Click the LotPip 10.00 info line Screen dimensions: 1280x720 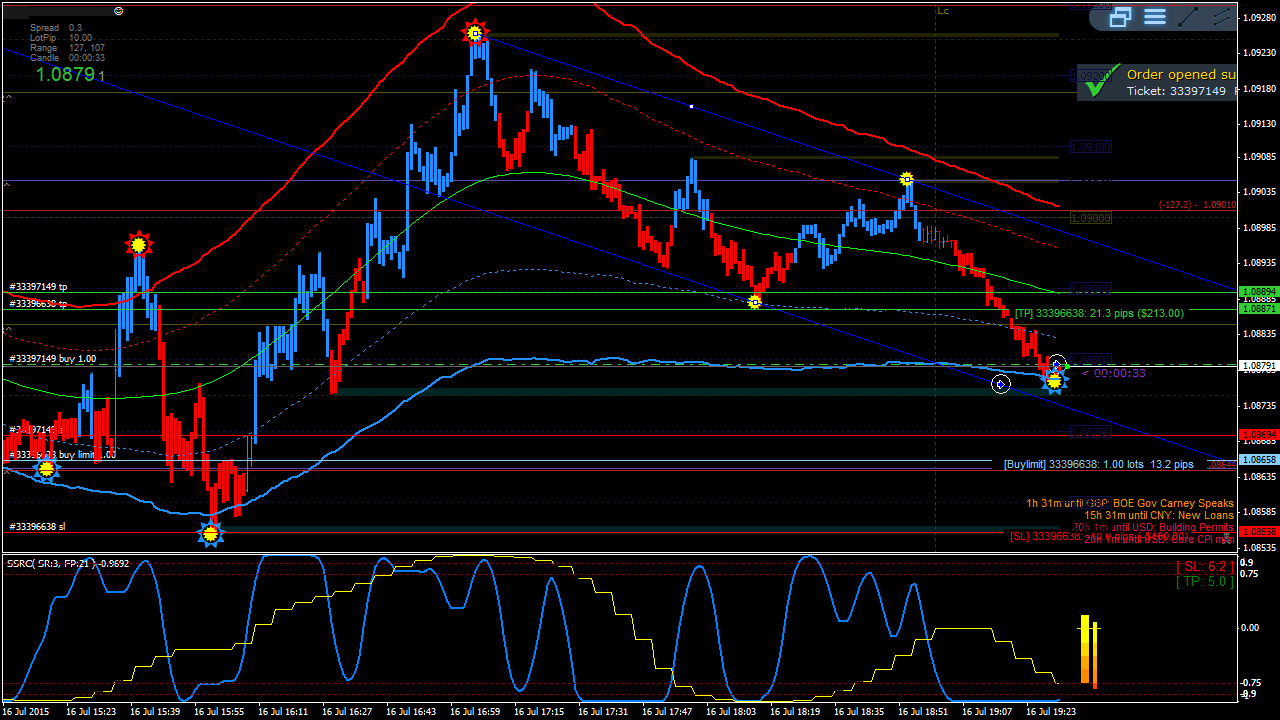pyautogui.click(x=61, y=38)
